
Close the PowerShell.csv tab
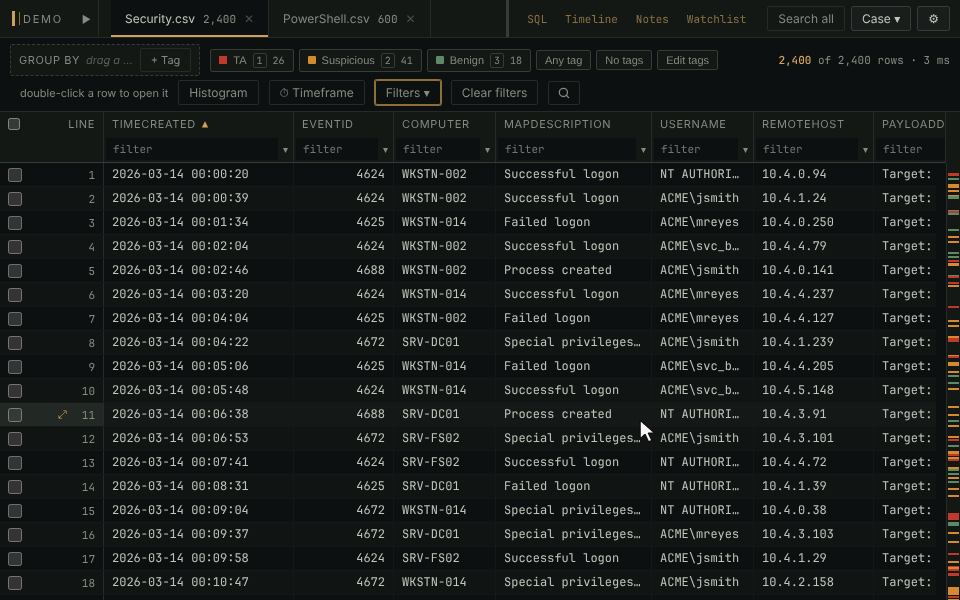pyautogui.click(x=411, y=19)
